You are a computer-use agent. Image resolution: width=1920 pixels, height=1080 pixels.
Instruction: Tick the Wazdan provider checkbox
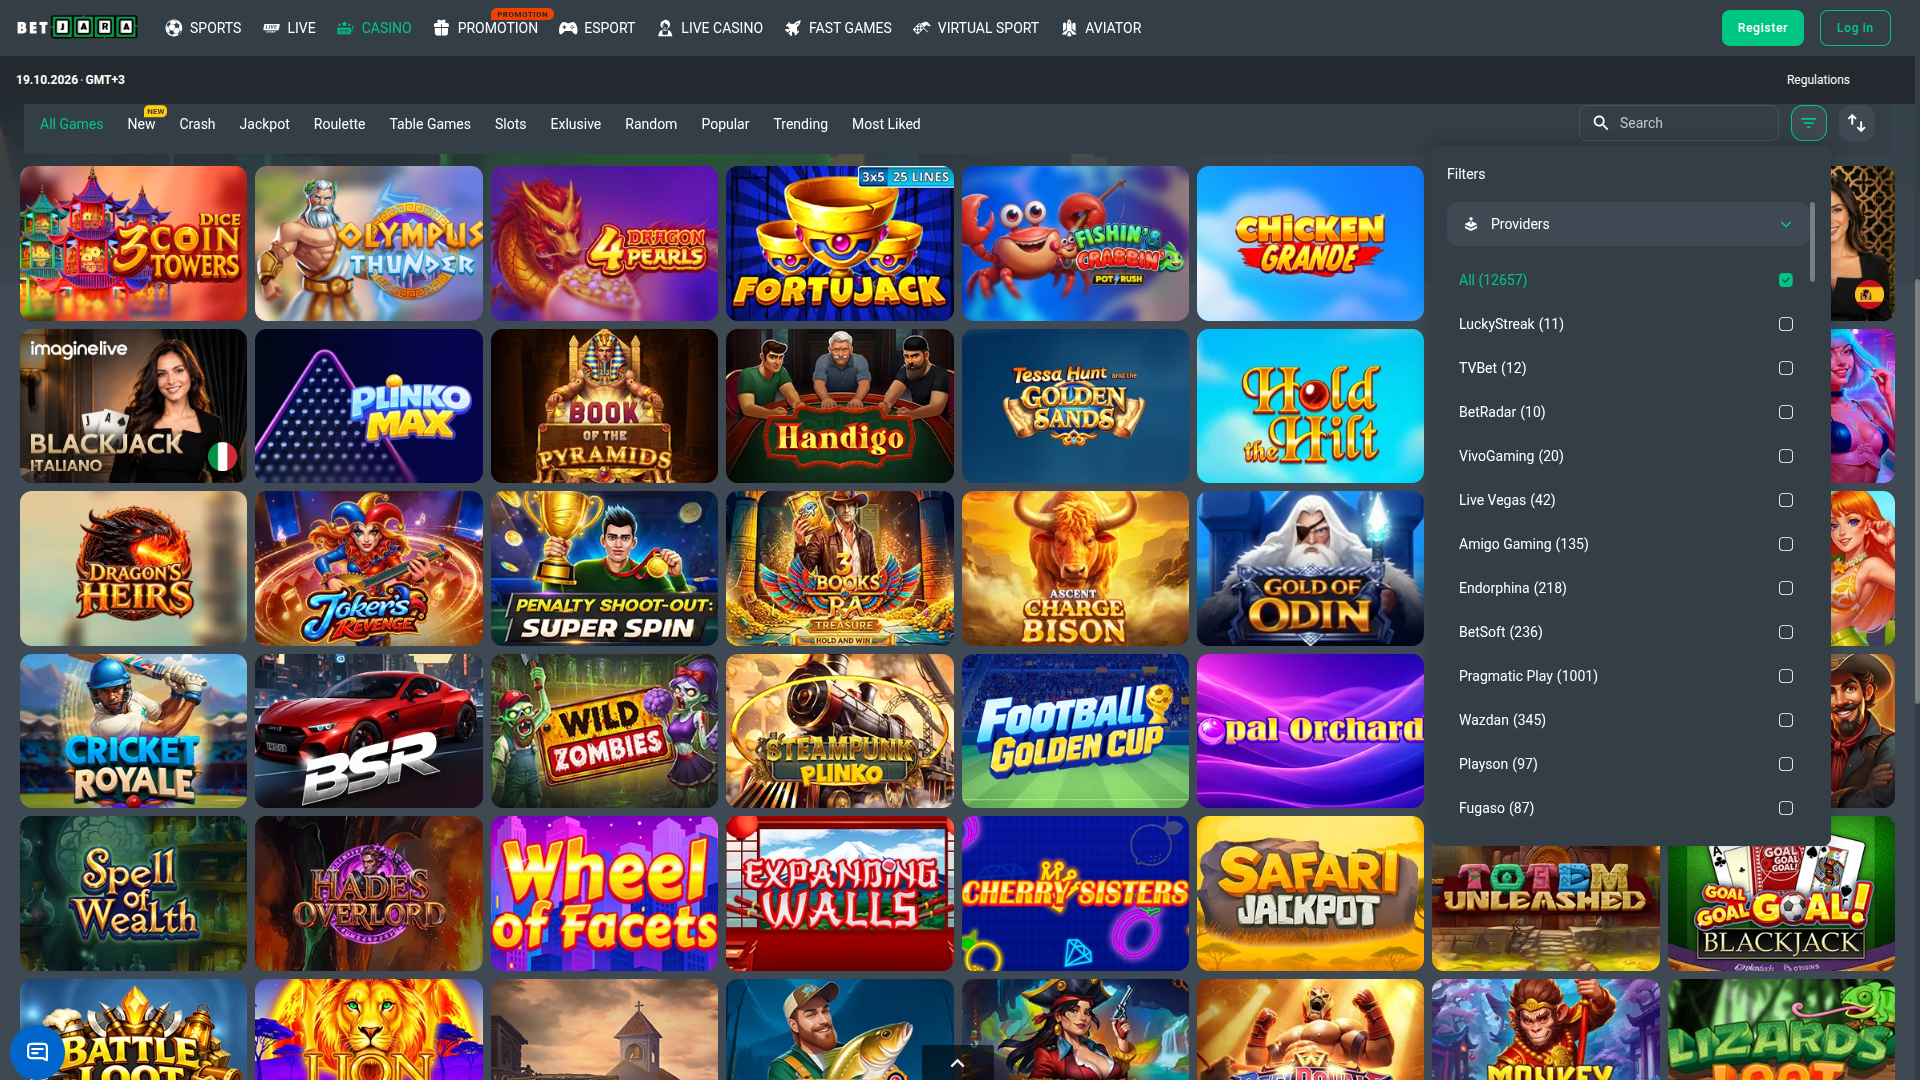coord(1786,720)
